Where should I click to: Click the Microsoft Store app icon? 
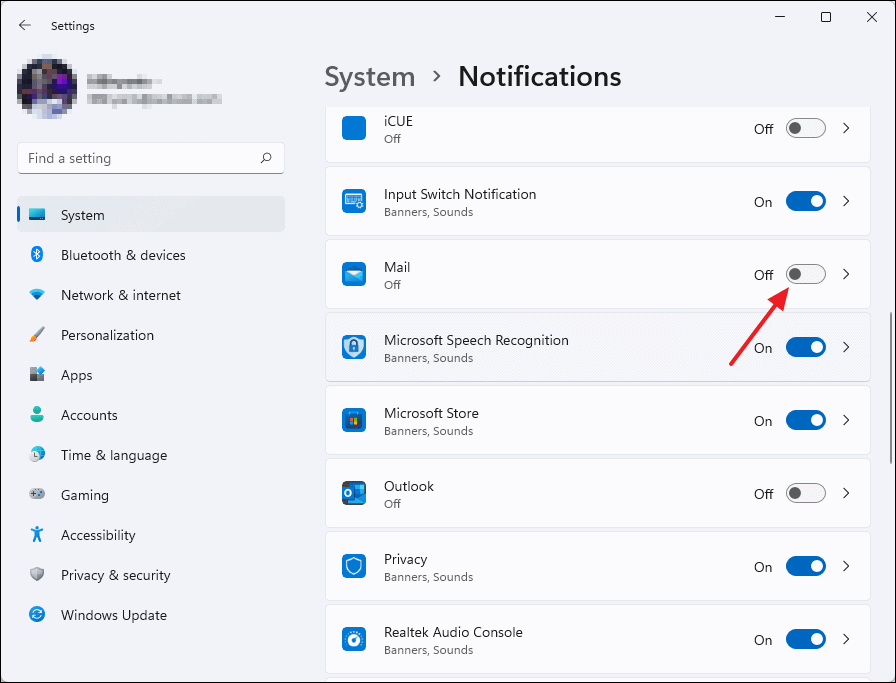[x=354, y=420]
